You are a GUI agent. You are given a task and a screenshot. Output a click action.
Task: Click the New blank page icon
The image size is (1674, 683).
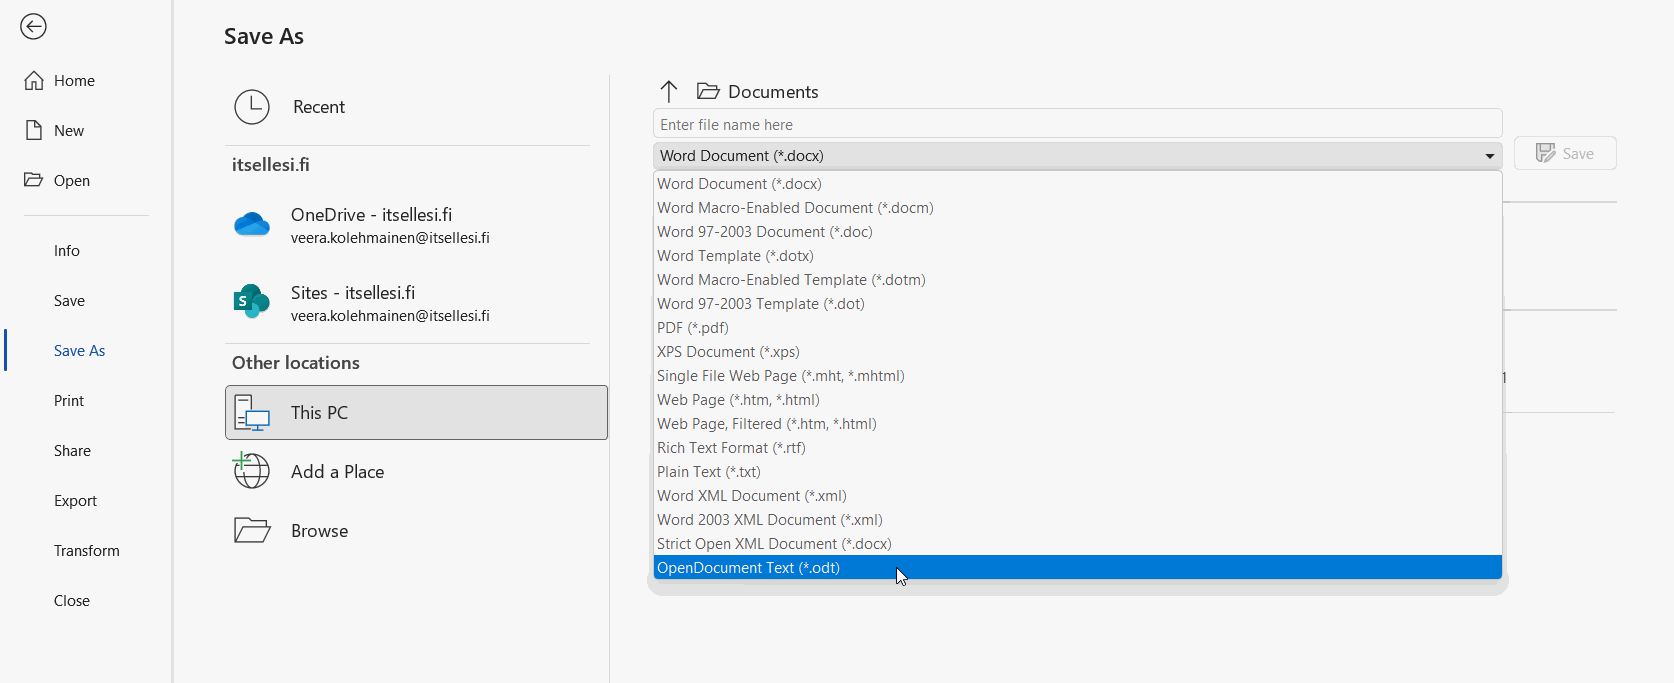(x=34, y=130)
